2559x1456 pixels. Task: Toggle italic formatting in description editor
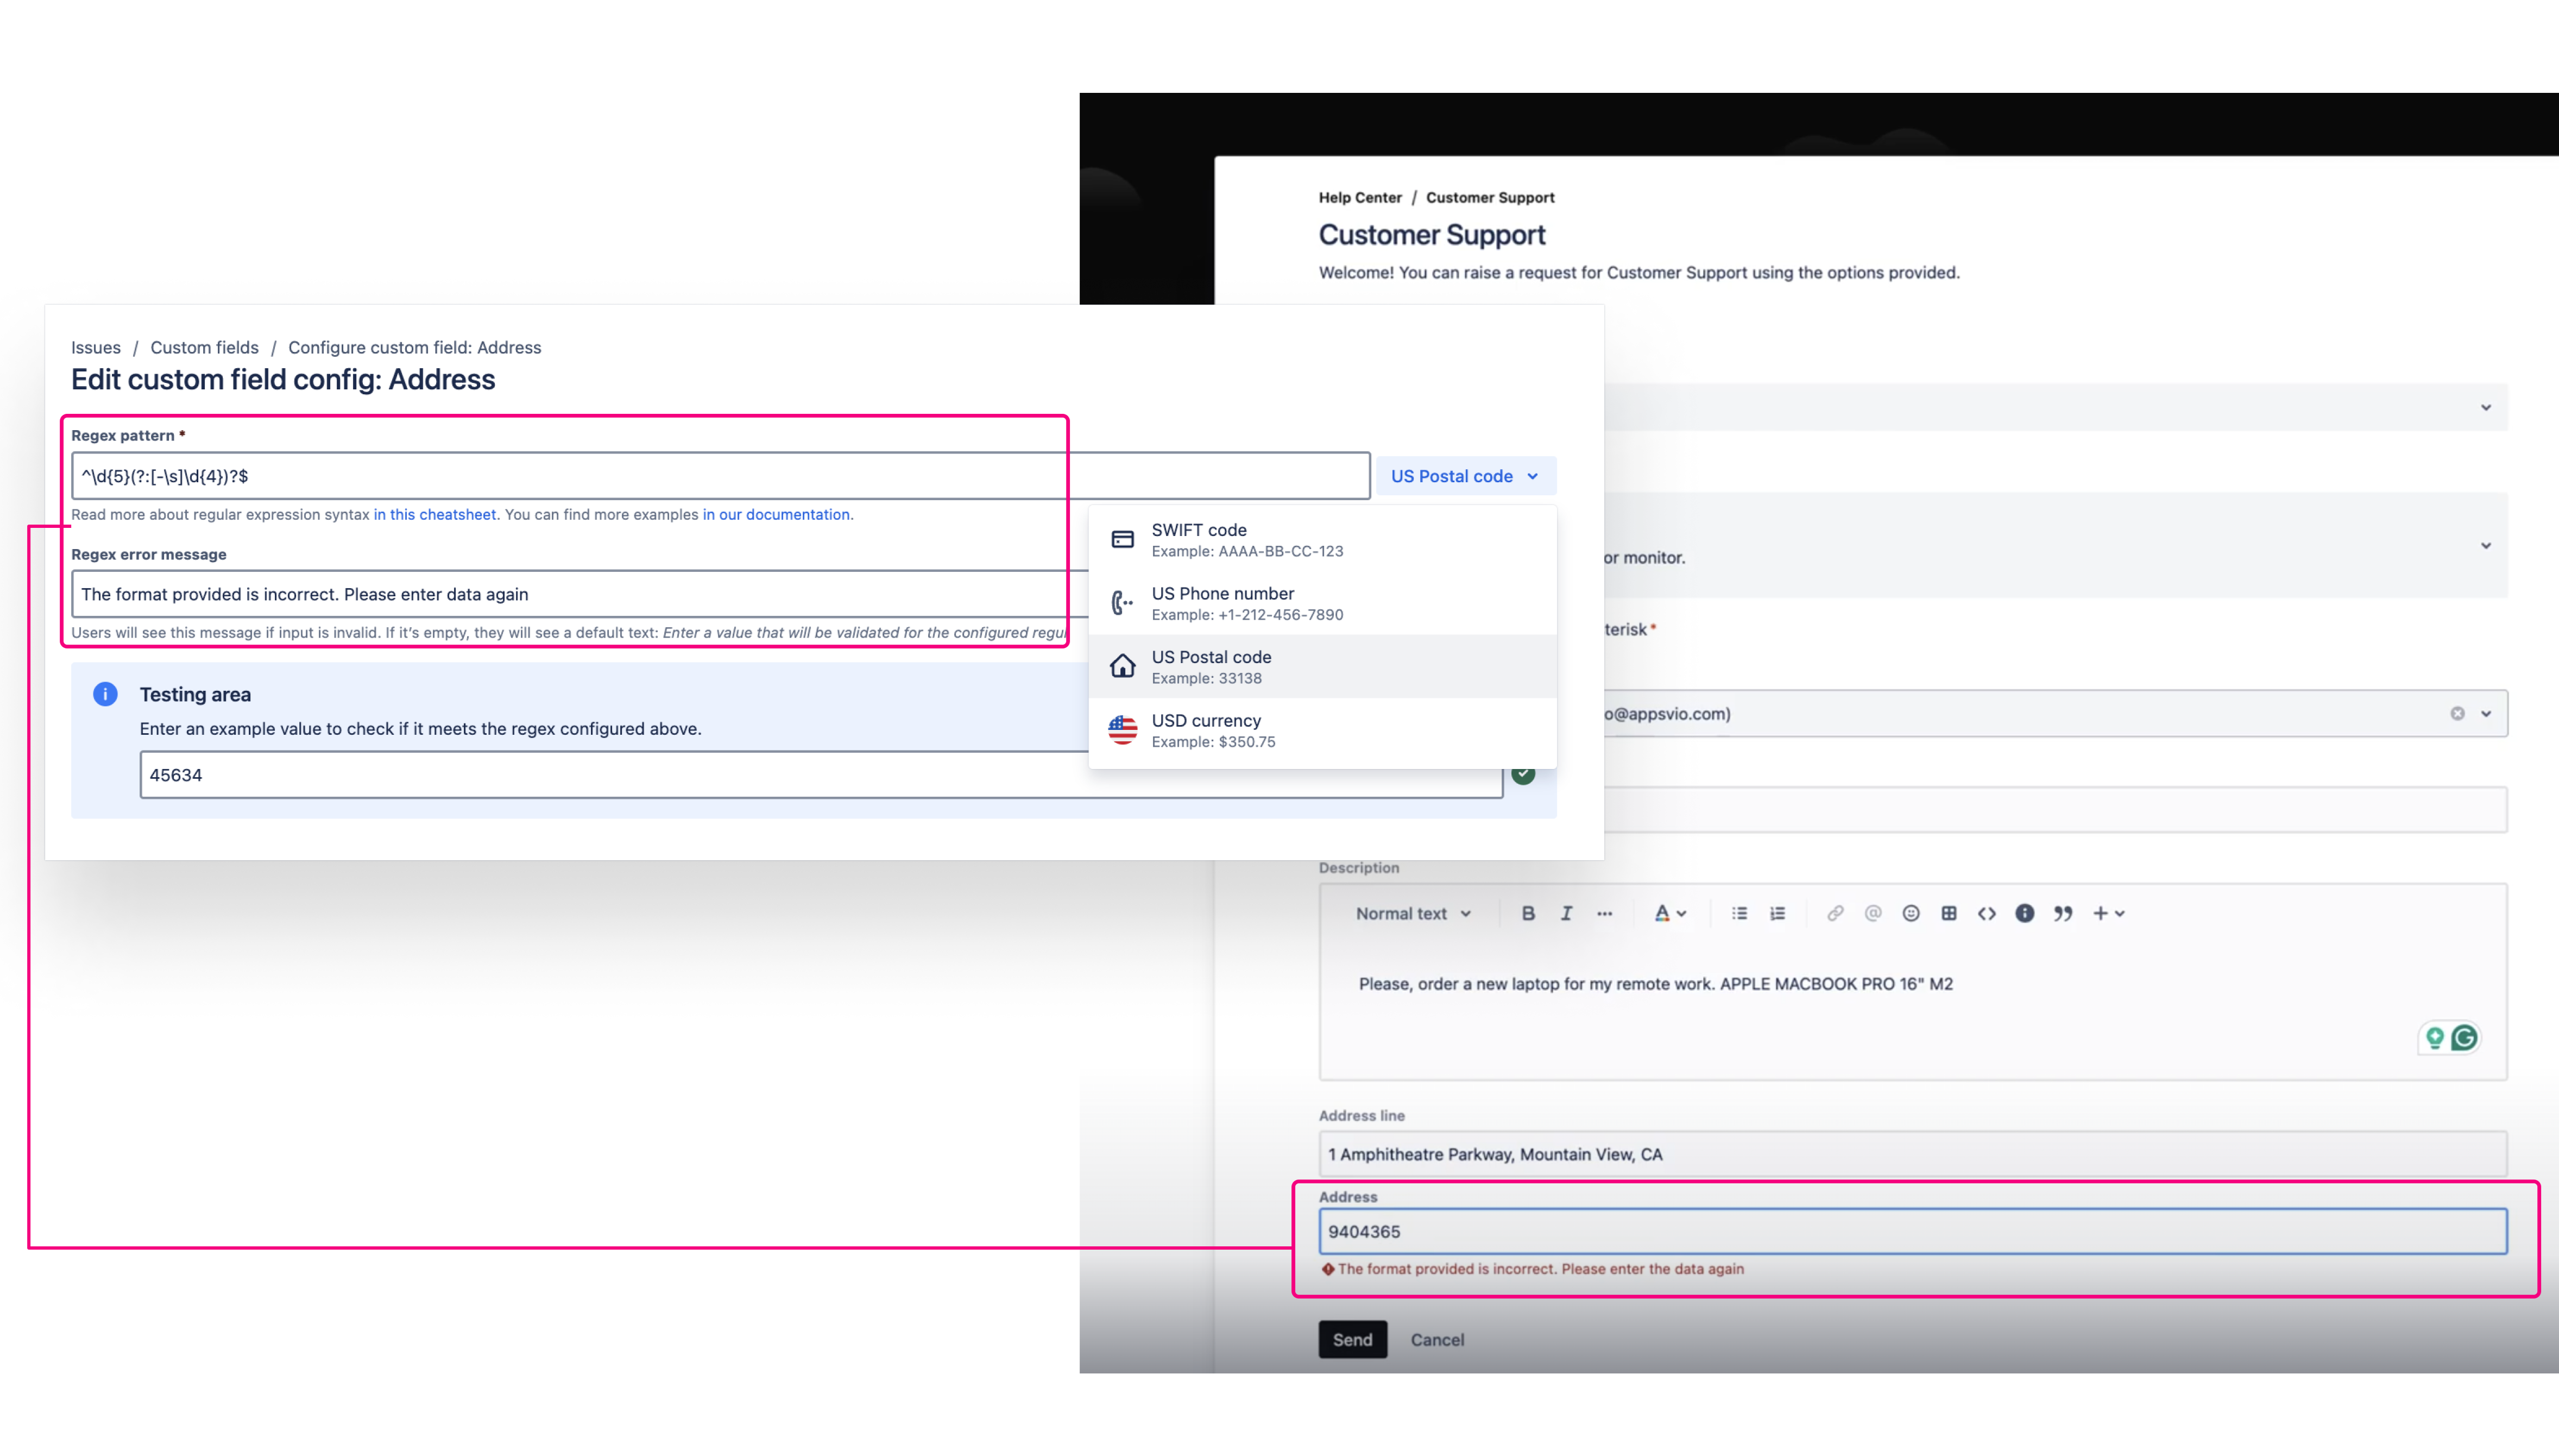pyautogui.click(x=1566, y=913)
